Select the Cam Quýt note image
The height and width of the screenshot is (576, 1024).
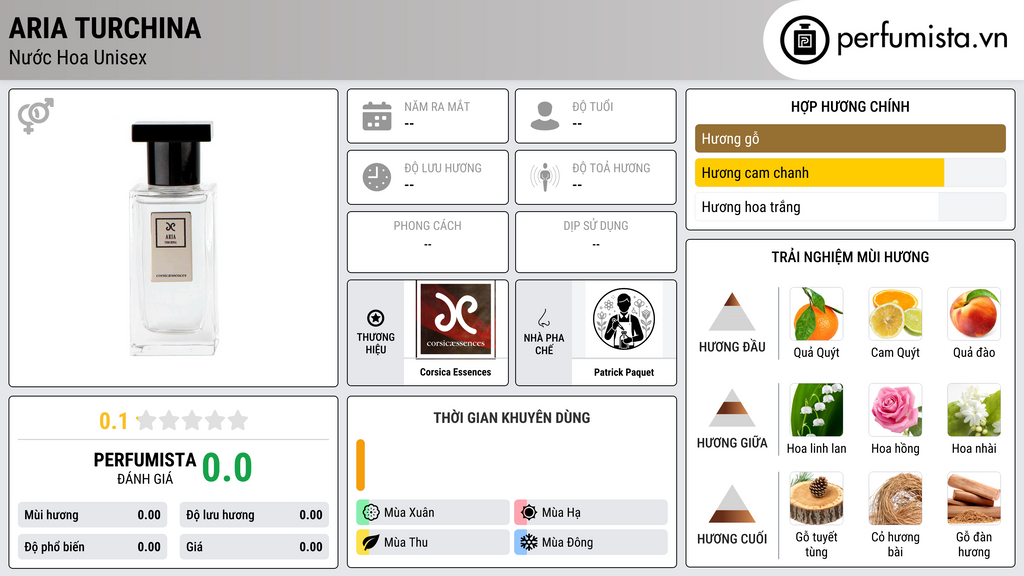[895, 313]
